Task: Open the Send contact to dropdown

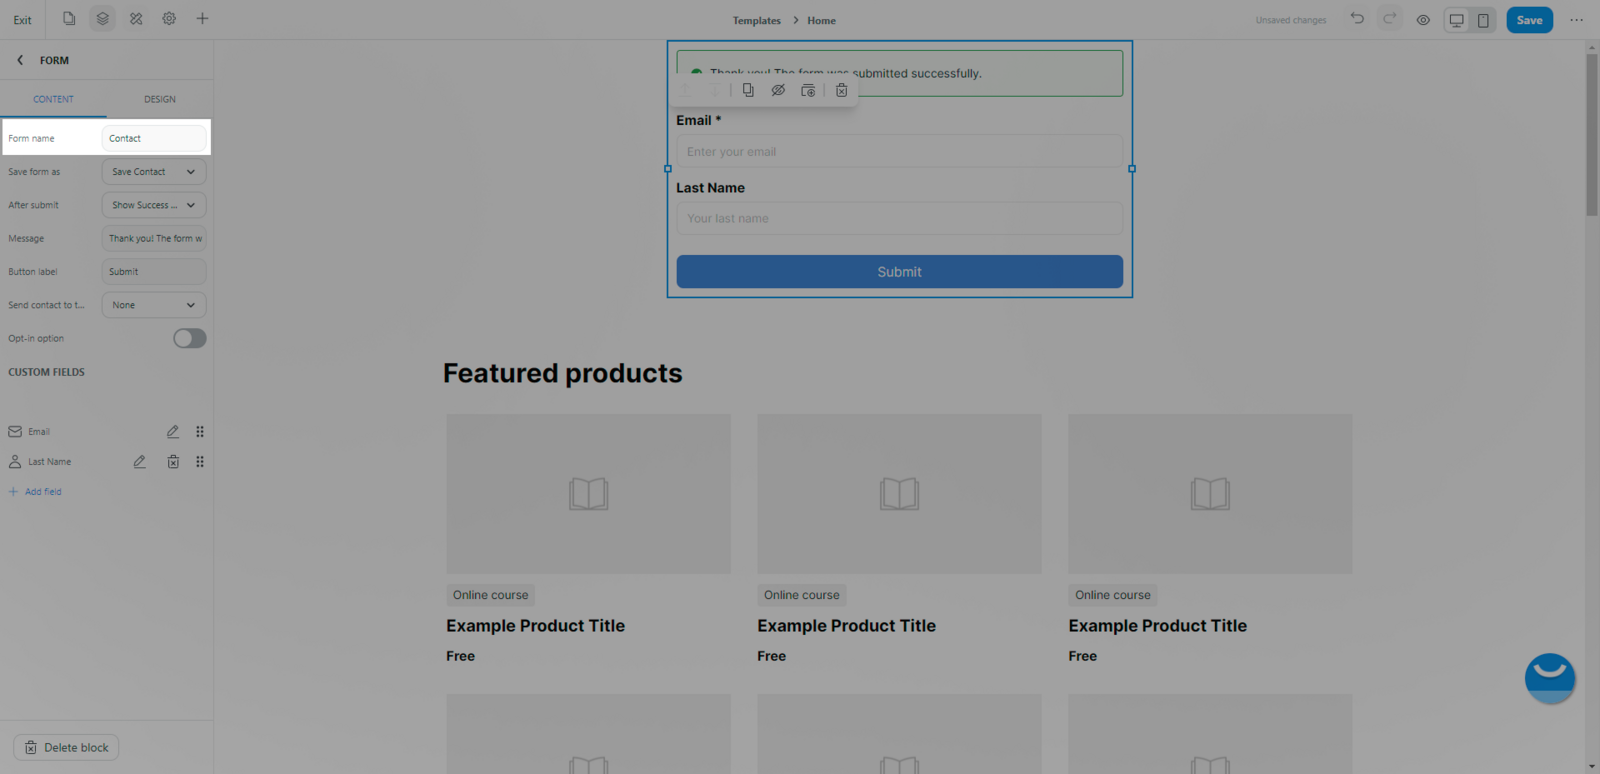Action: tap(154, 305)
